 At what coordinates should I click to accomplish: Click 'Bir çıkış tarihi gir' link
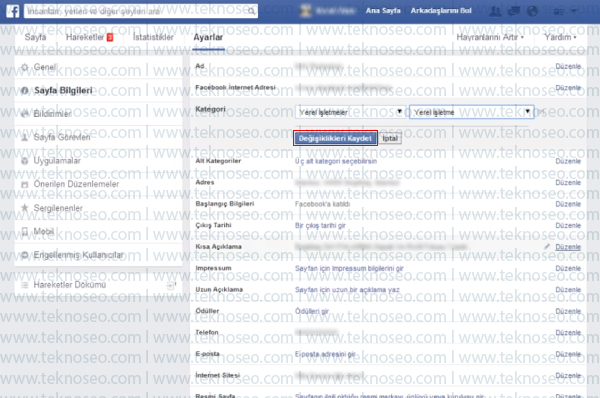(x=320, y=225)
